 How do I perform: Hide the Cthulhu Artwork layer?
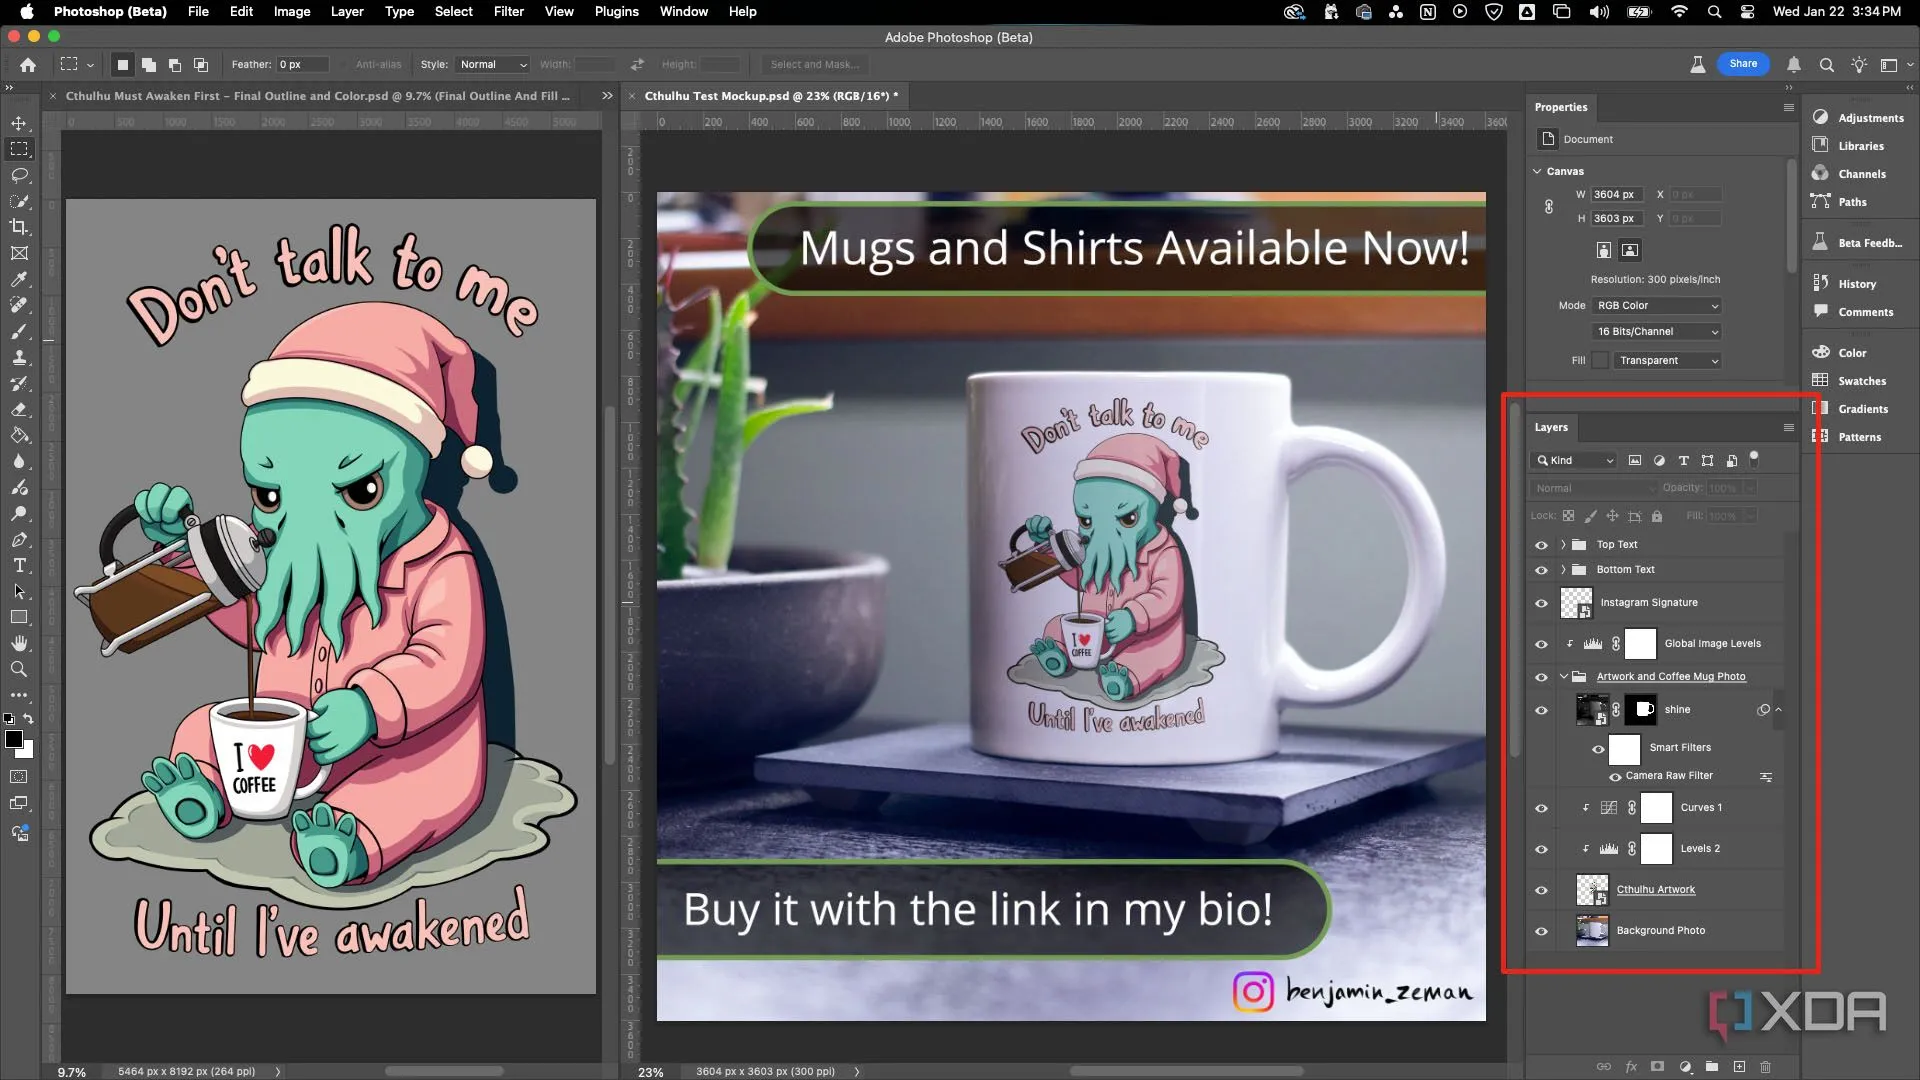click(x=1541, y=890)
